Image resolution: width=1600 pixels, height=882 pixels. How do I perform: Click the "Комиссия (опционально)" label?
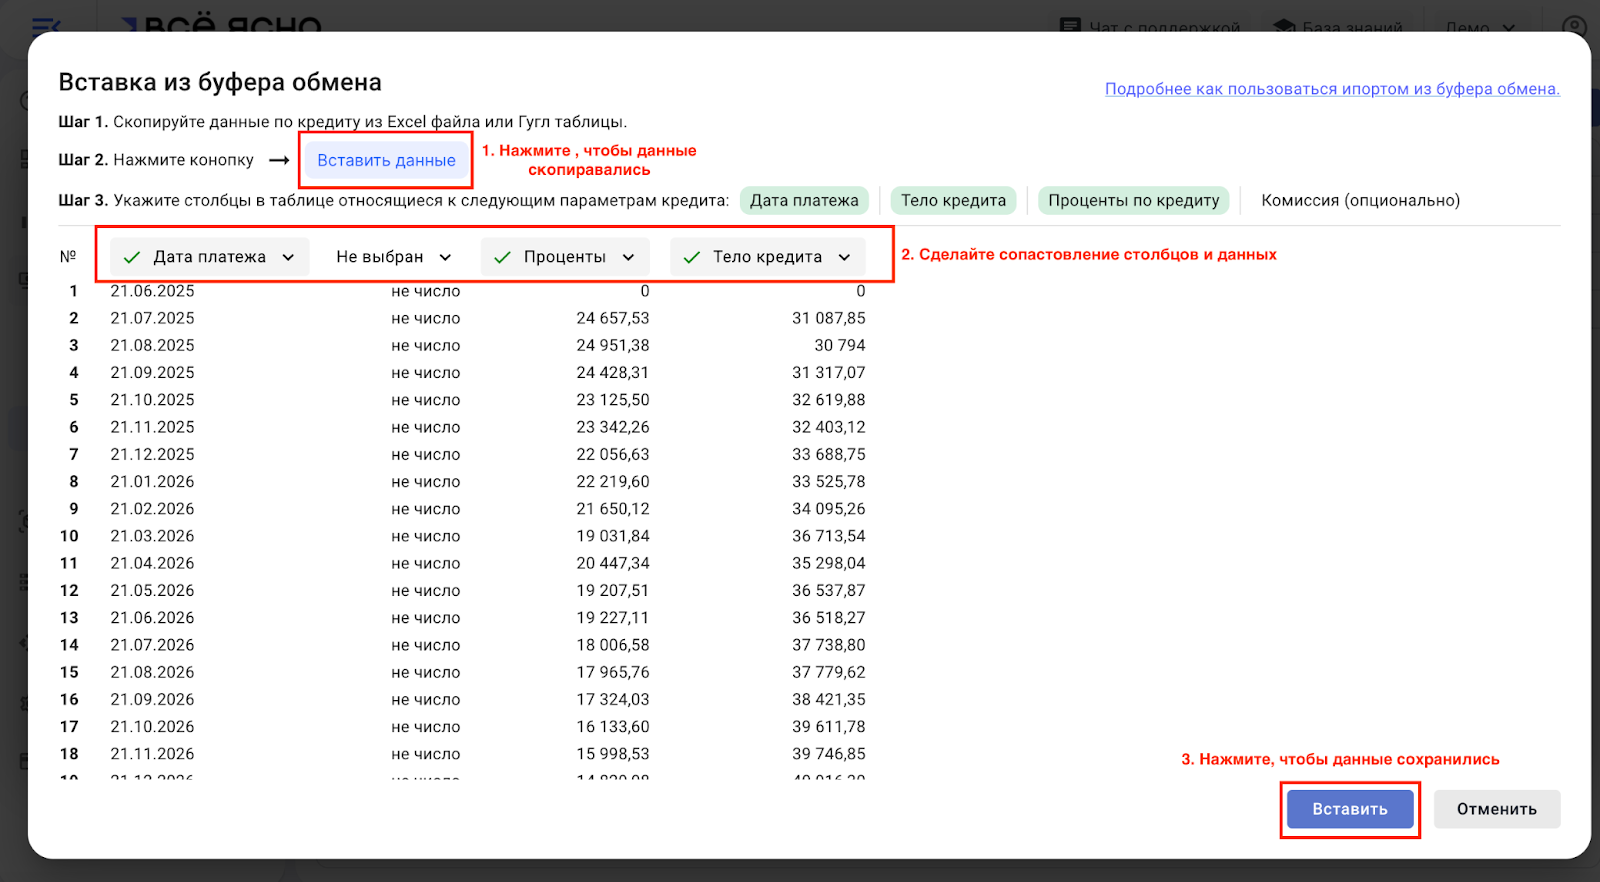coord(1360,200)
